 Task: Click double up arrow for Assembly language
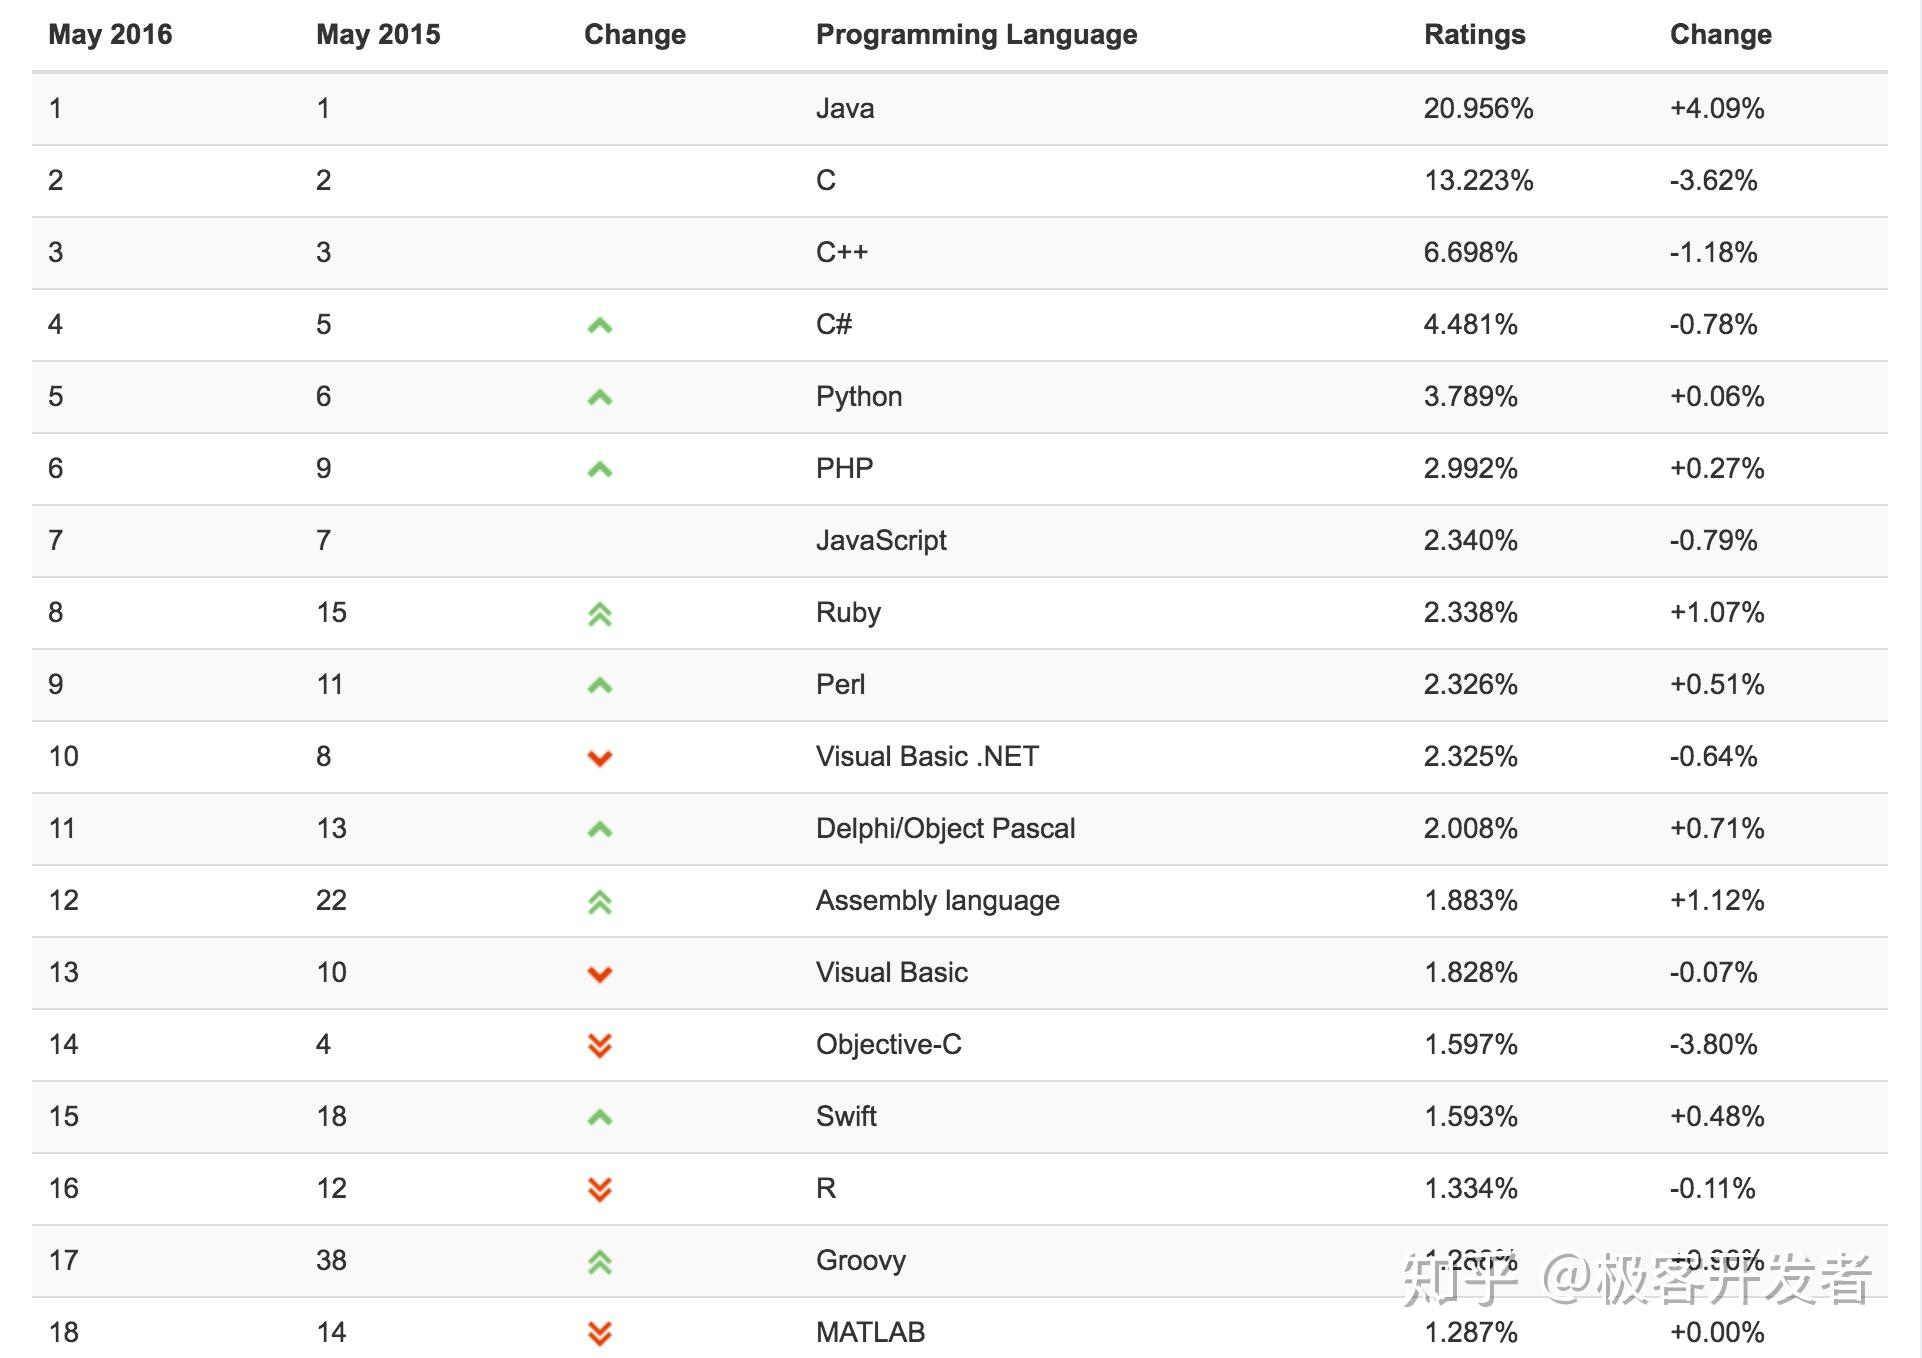[599, 902]
